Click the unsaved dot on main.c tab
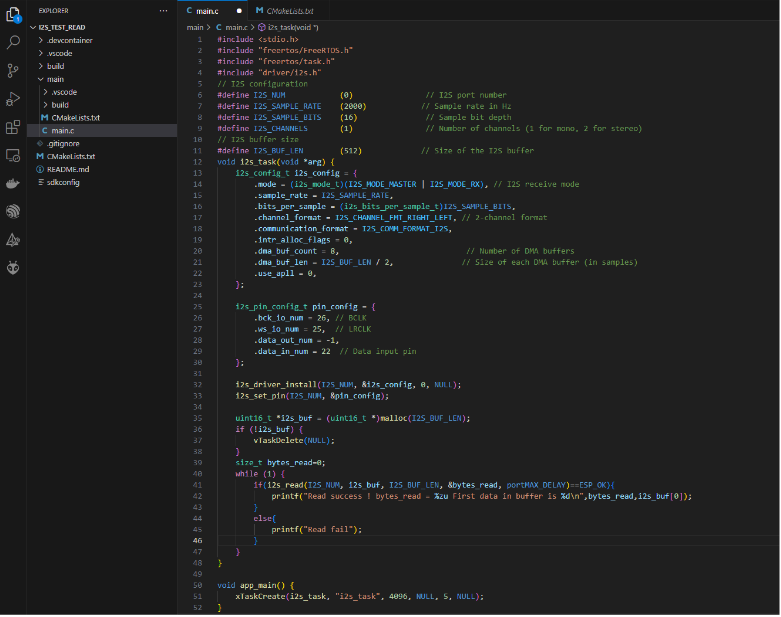The height and width of the screenshot is (617, 781). click(238, 10)
